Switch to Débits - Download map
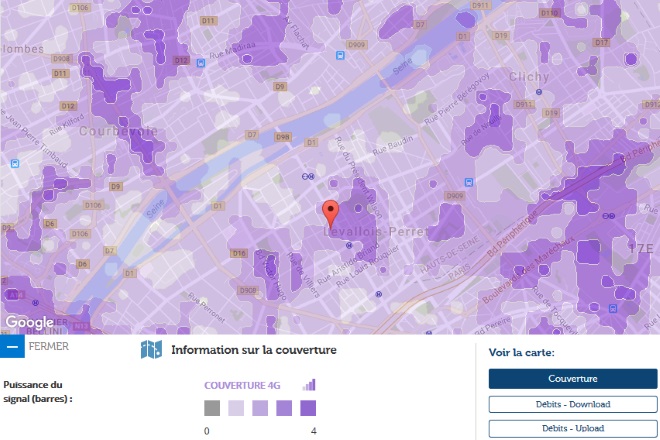This screenshot has height=440, width=660. pyautogui.click(x=573, y=404)
